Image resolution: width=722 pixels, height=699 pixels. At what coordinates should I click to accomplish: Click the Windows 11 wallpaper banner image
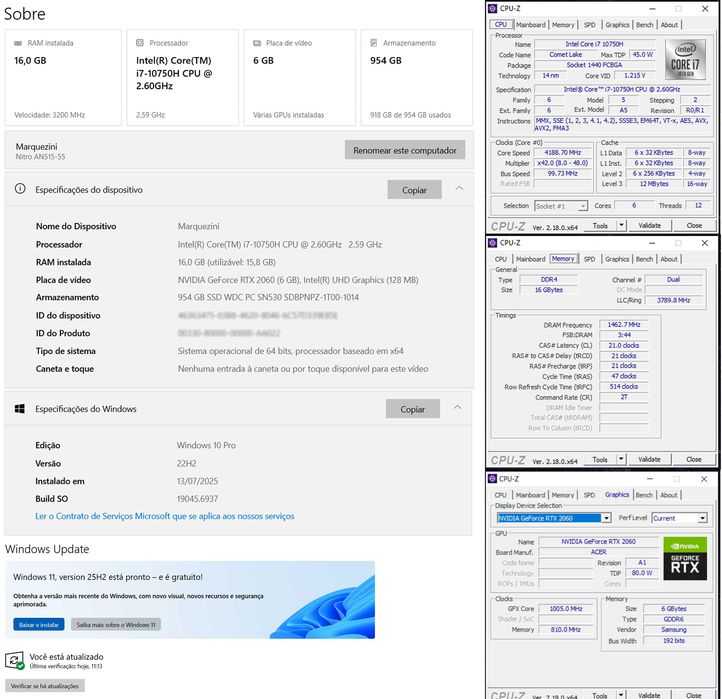pyautogui.click(x=190, y=600)
